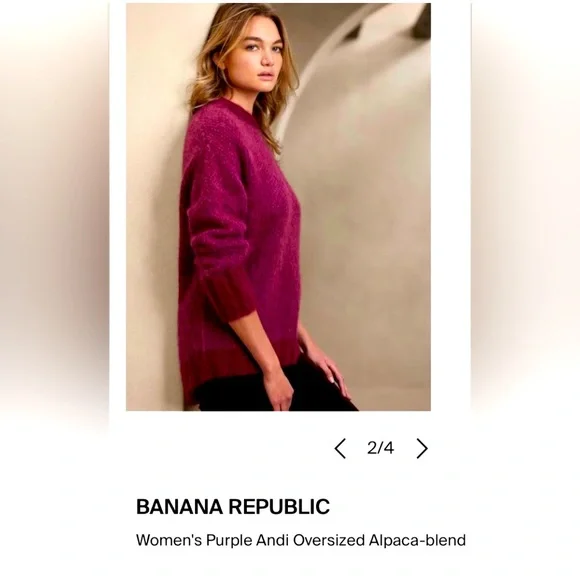Click the model's face in the photo

260,57
